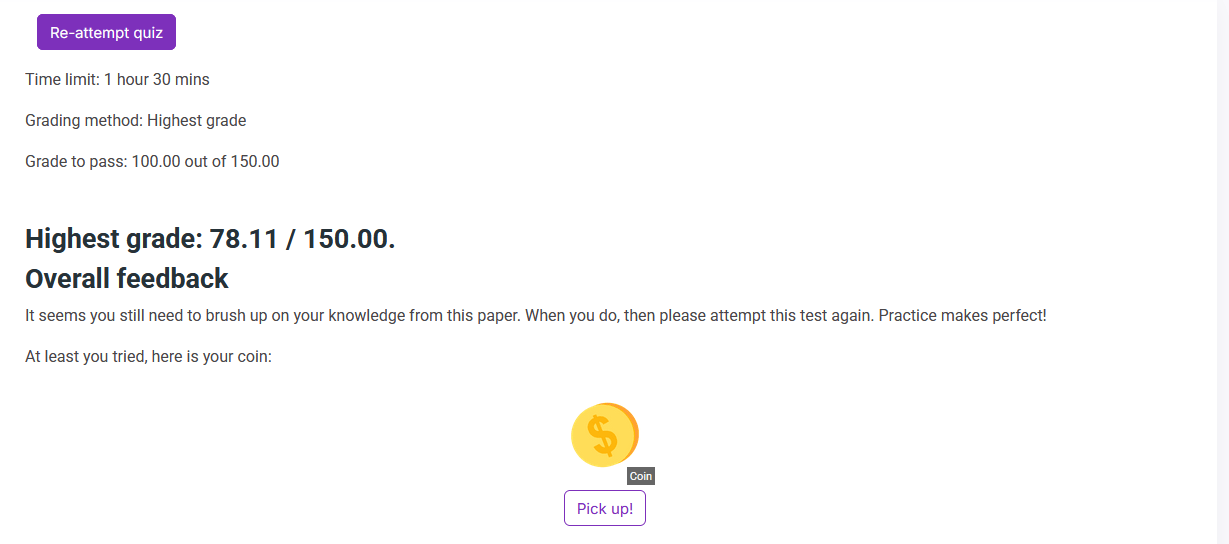The height and width of the screenshot is (544, 1229).
Task: Select the Time limit label text
Action: click(x=62, y=79)
